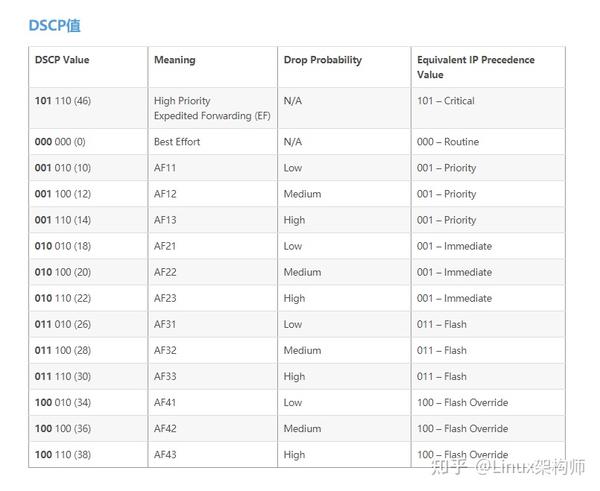Click the AF23 cell
The image size is (600, 491).
[165, 298]
